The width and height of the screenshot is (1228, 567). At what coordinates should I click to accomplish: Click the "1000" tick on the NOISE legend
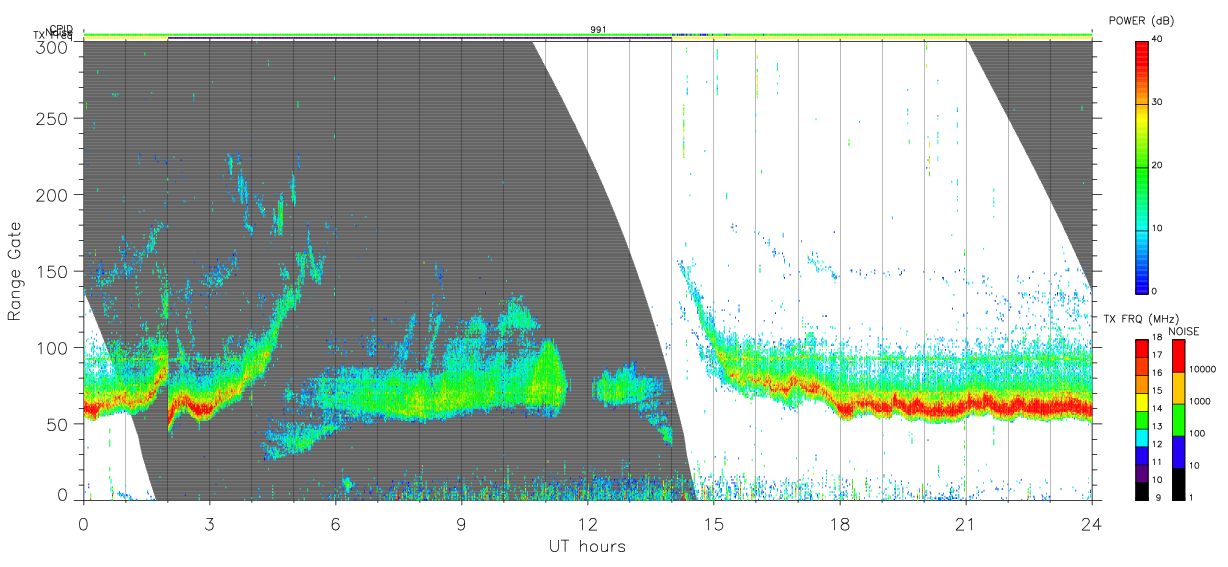1198,402
